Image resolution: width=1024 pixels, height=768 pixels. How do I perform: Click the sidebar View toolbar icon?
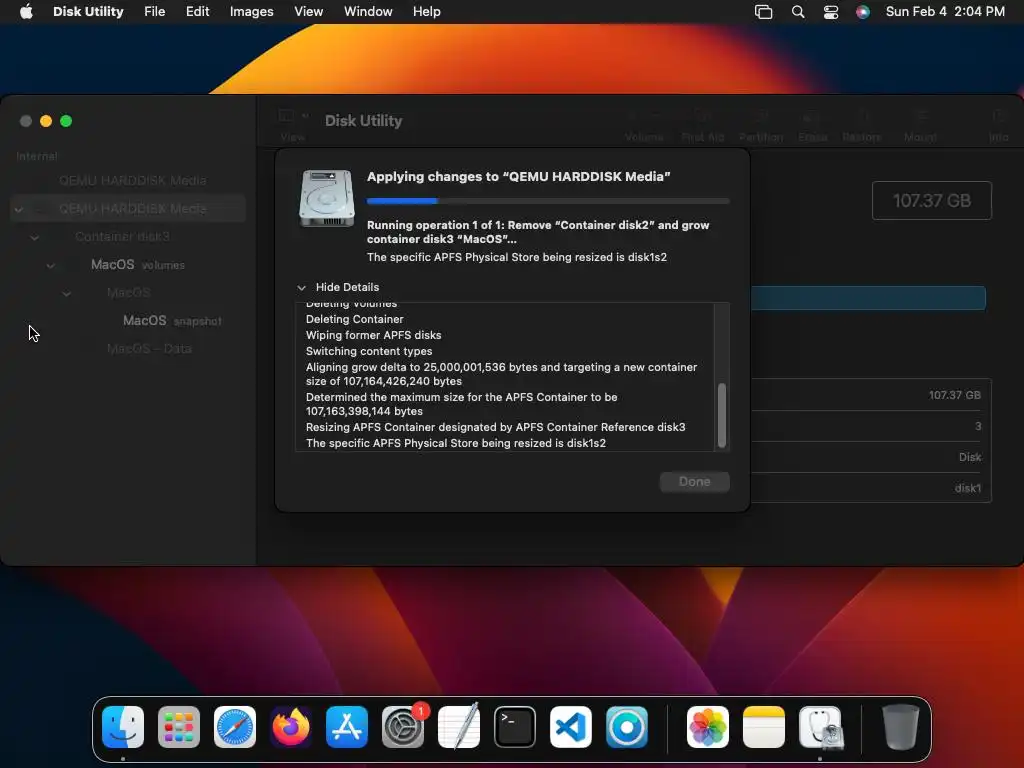point(286,116)
